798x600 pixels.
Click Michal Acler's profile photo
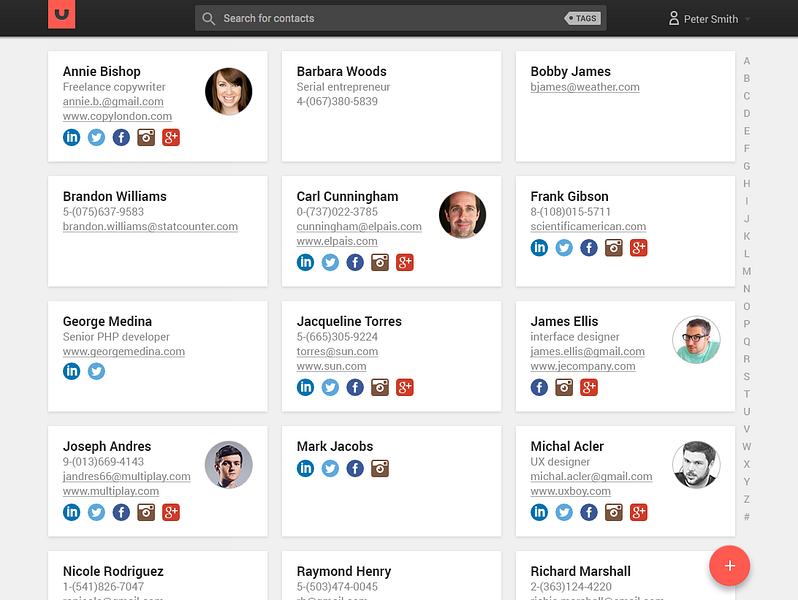pyautogui.click(x=696, y=465)
